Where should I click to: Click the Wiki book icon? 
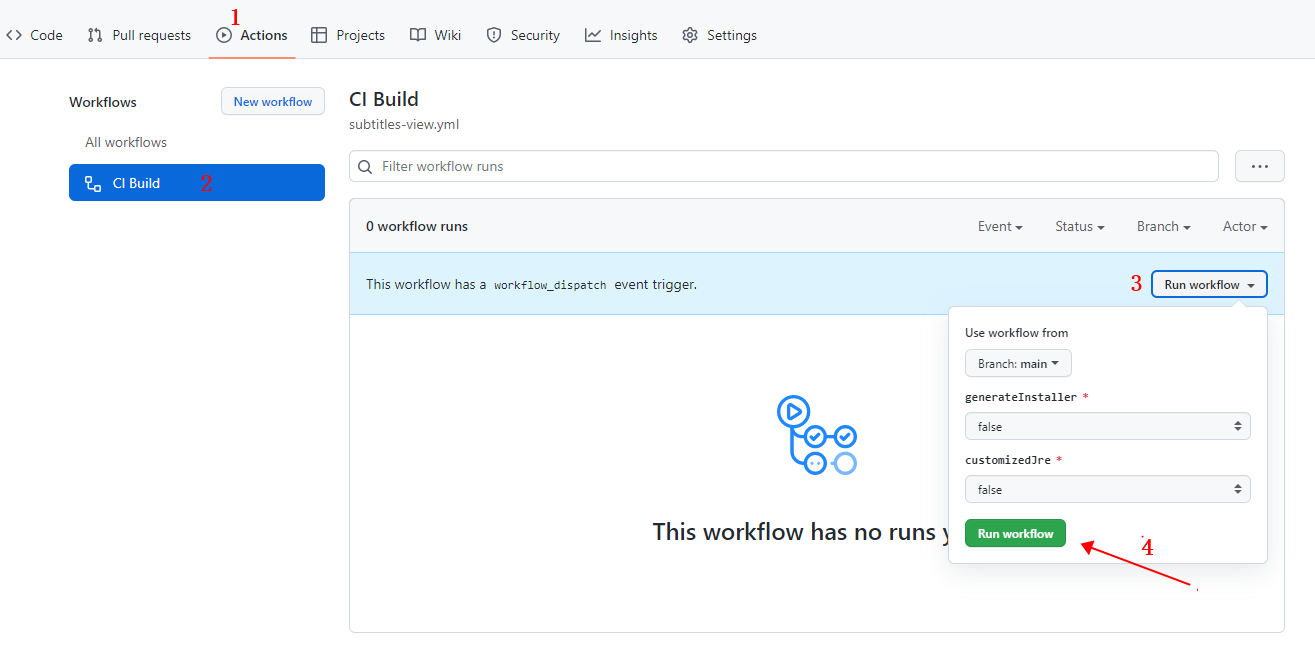click(418, 35)
